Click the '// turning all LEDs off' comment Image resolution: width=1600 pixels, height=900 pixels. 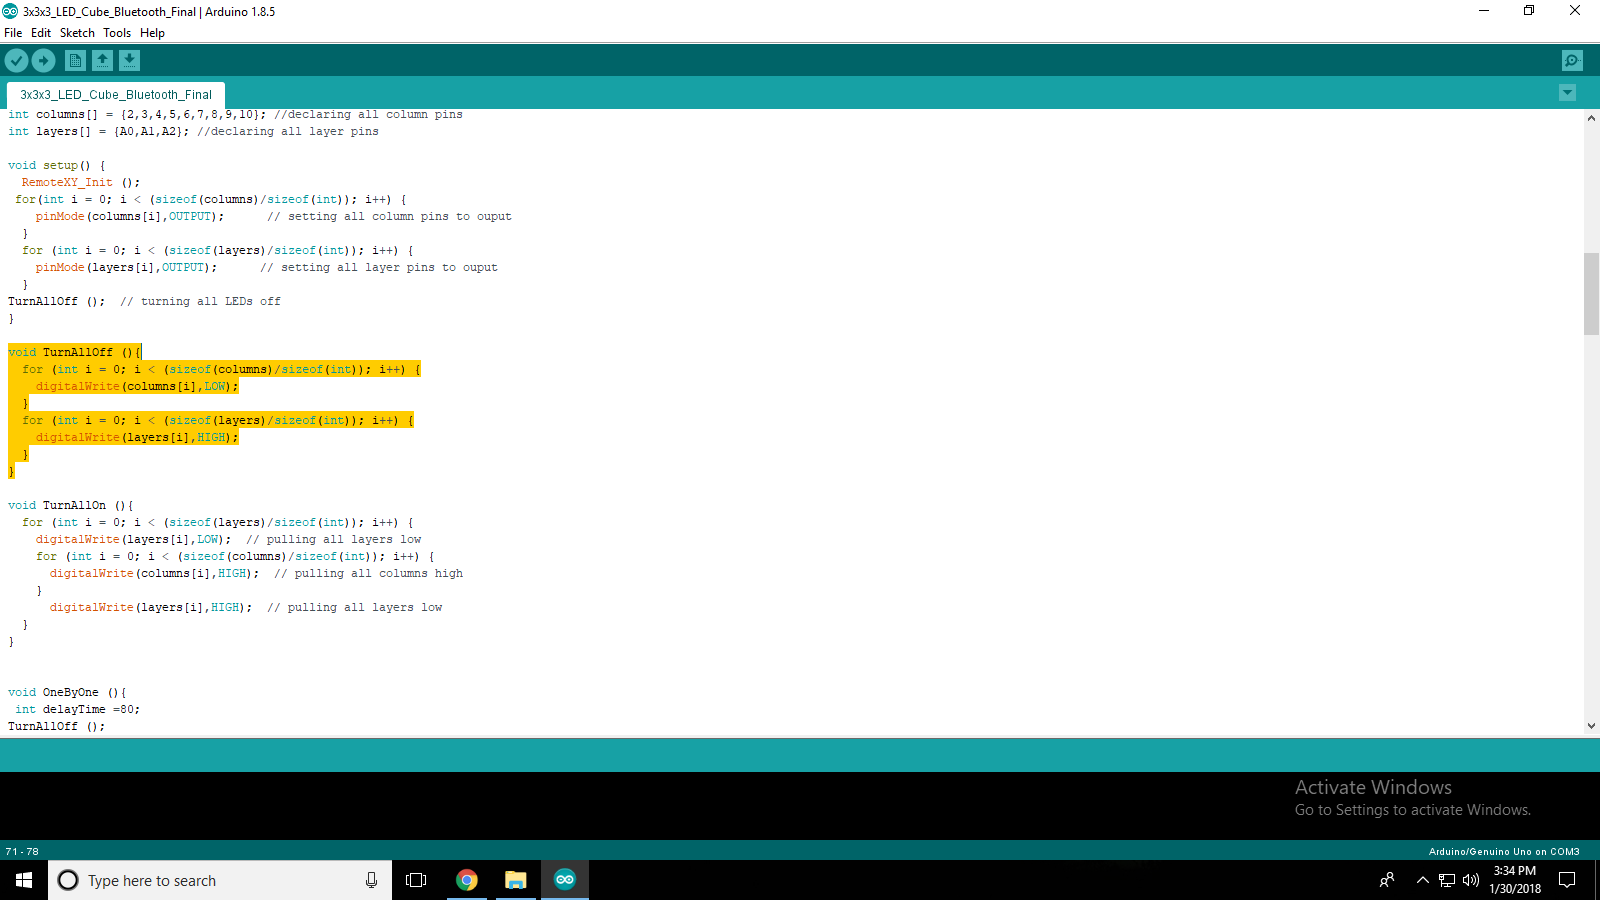coord(200,302)
